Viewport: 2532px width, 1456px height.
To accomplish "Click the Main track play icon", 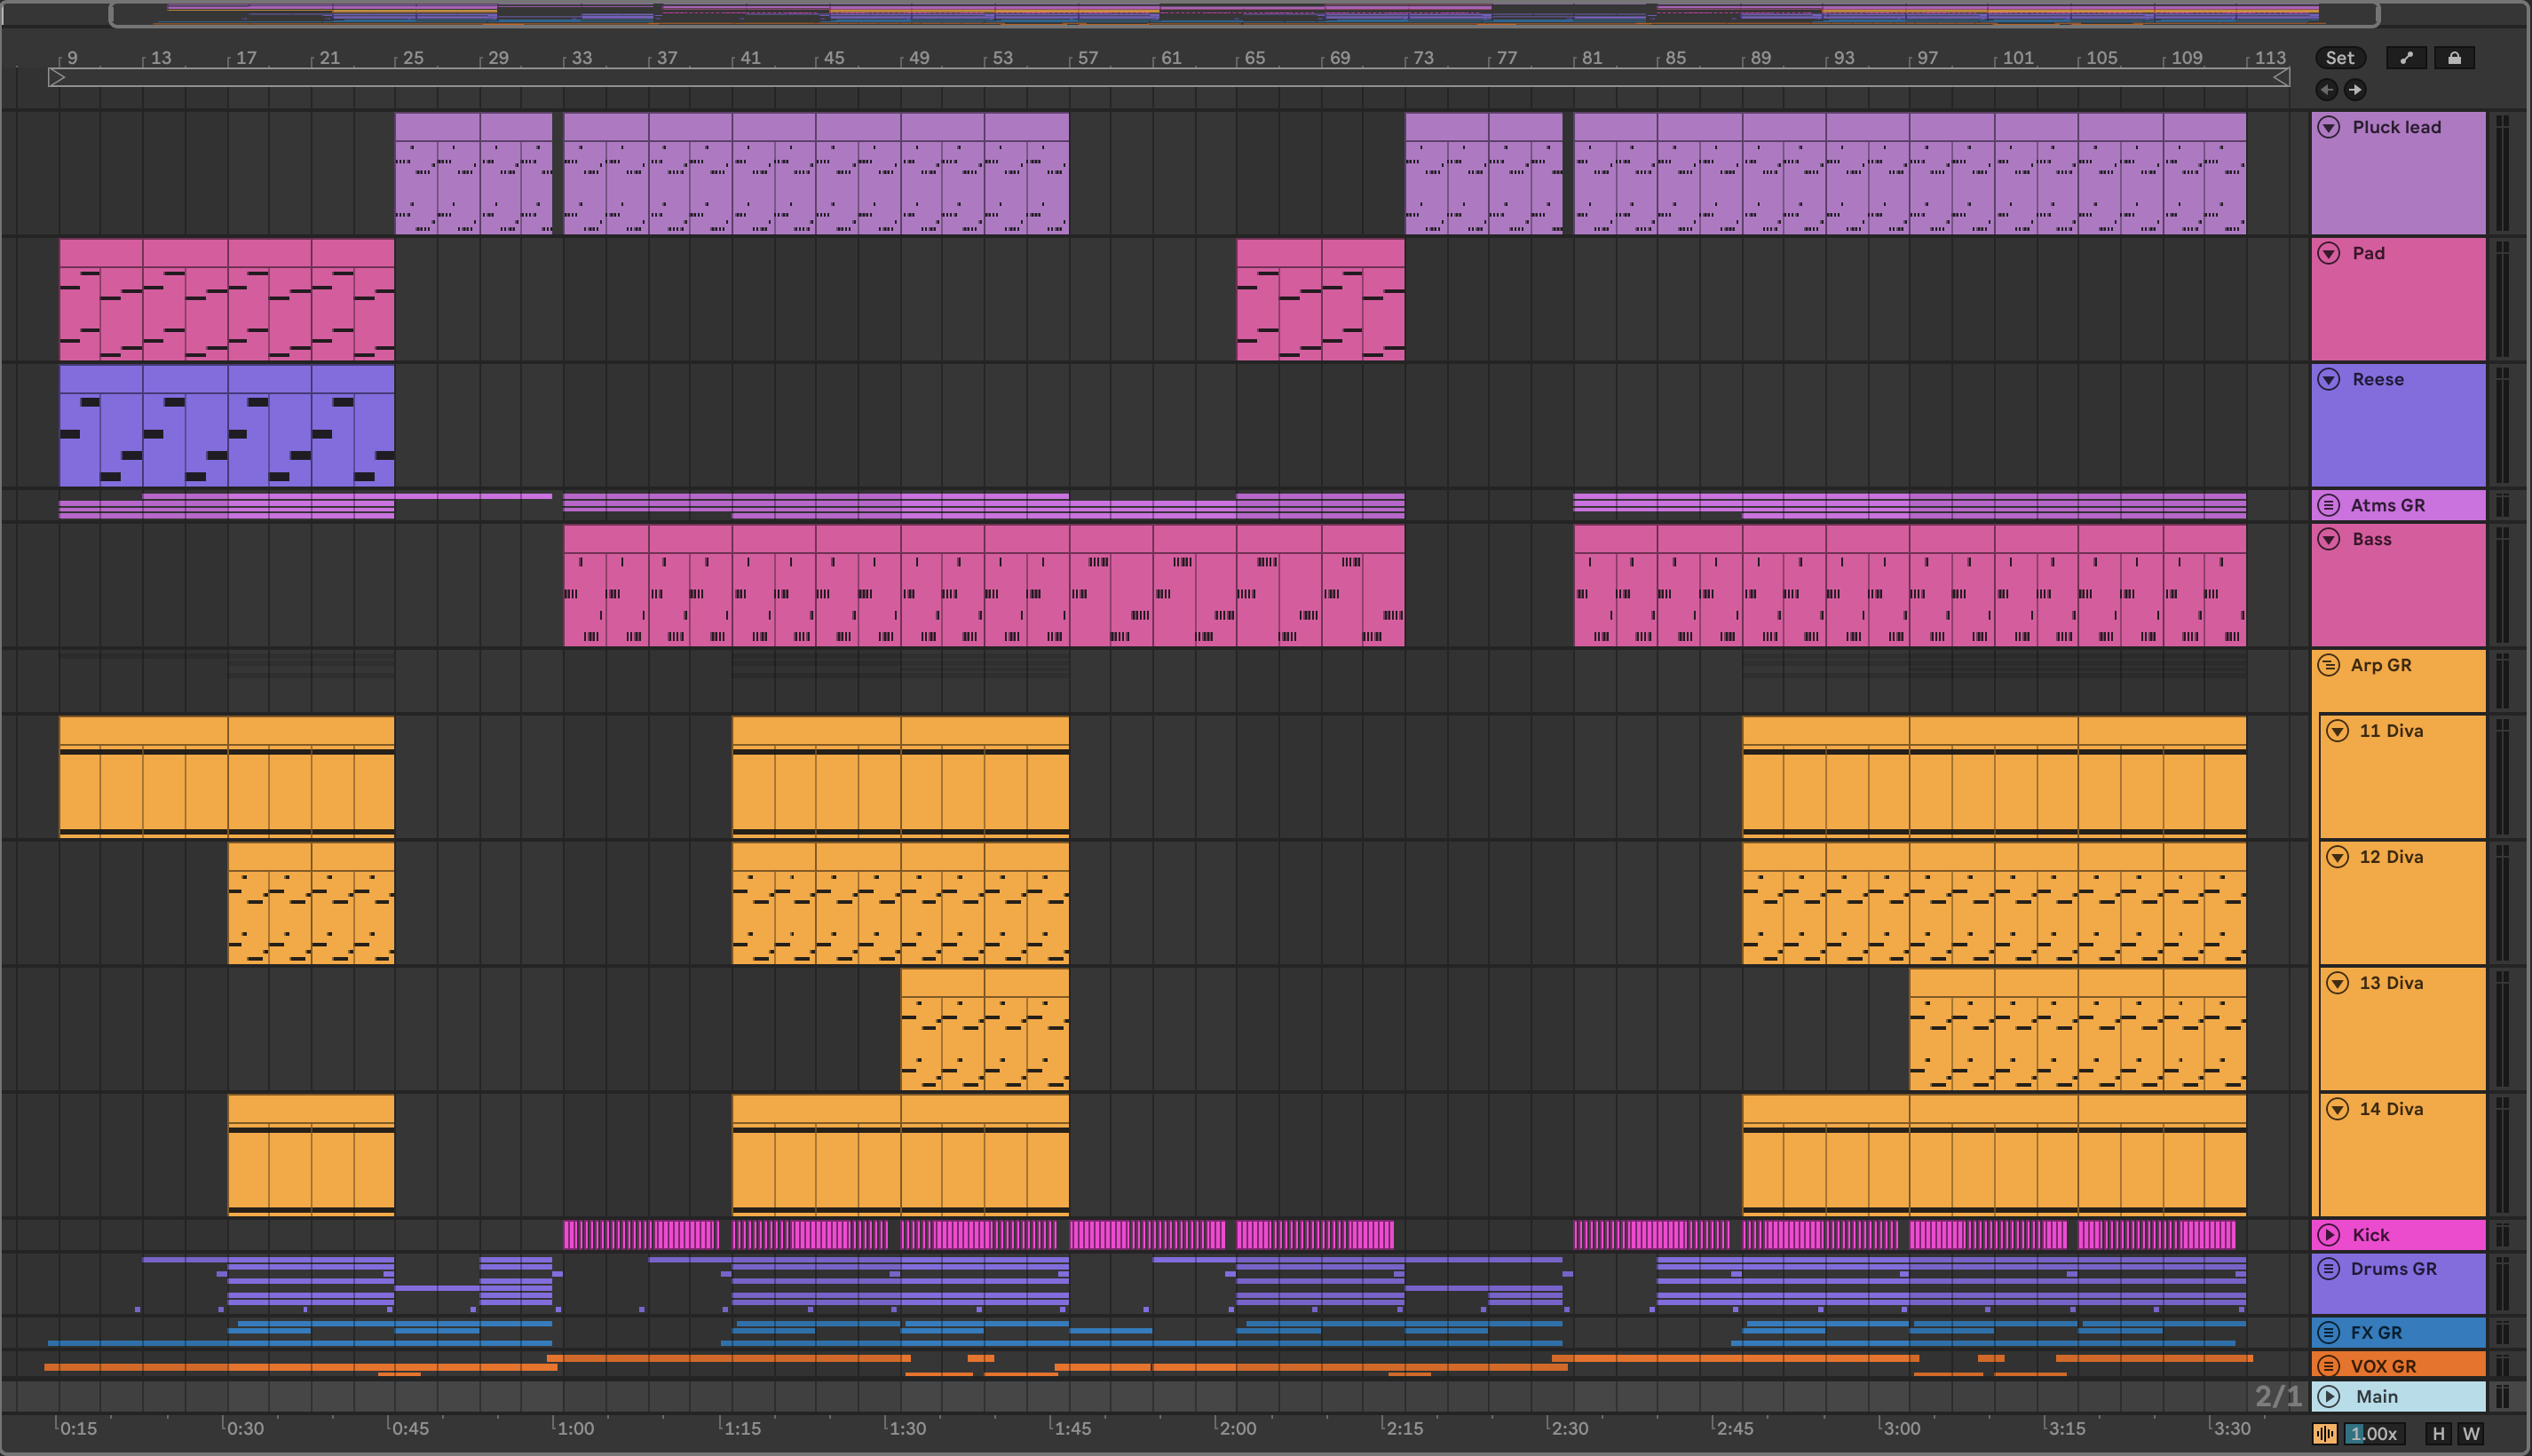I will (x=2329, y=1396).
